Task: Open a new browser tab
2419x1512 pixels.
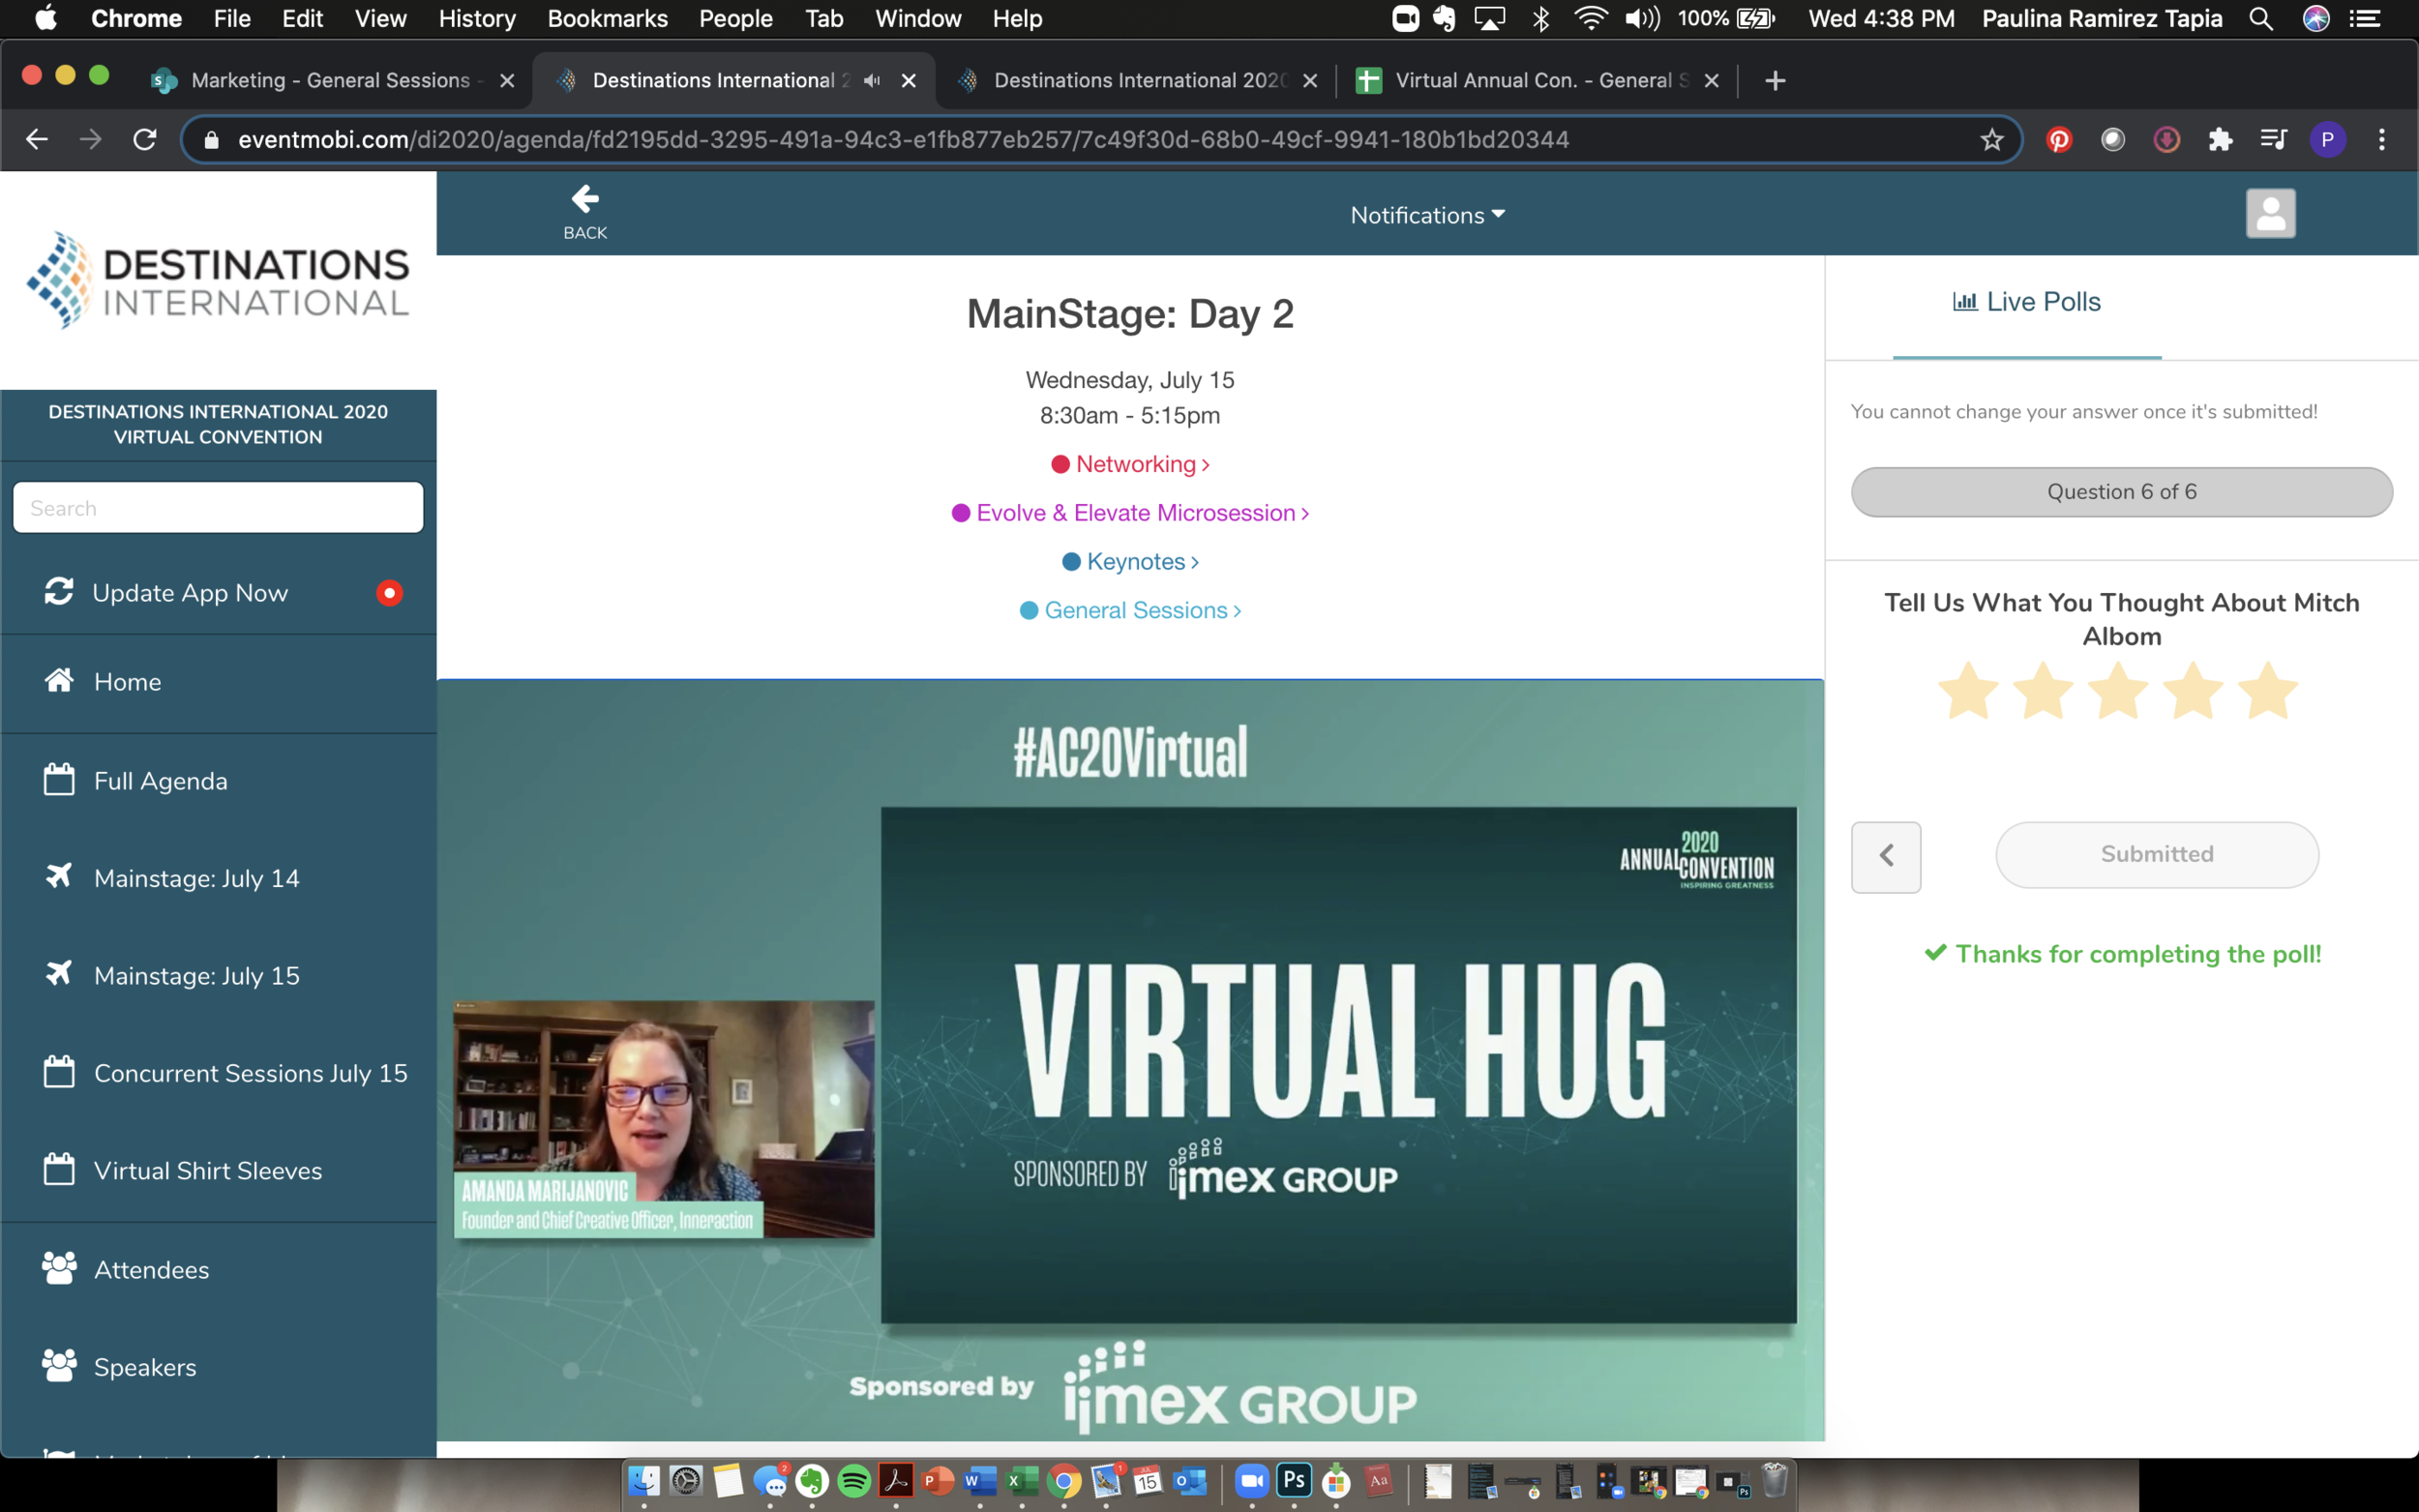Action: [1775, 81]
